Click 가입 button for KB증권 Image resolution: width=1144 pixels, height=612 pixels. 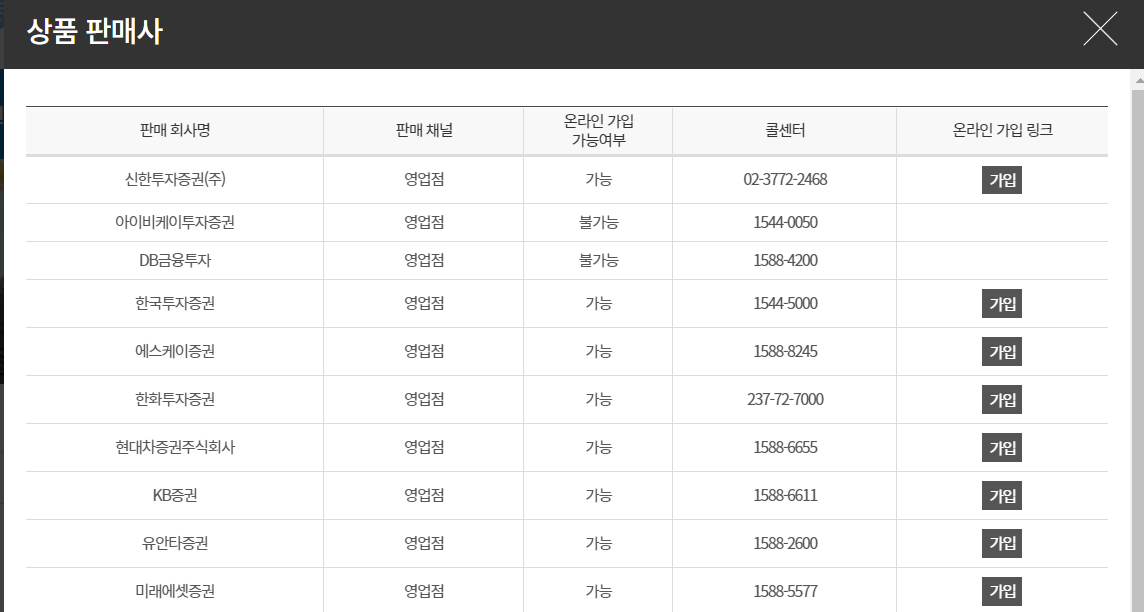click(x=1002, y=496)
